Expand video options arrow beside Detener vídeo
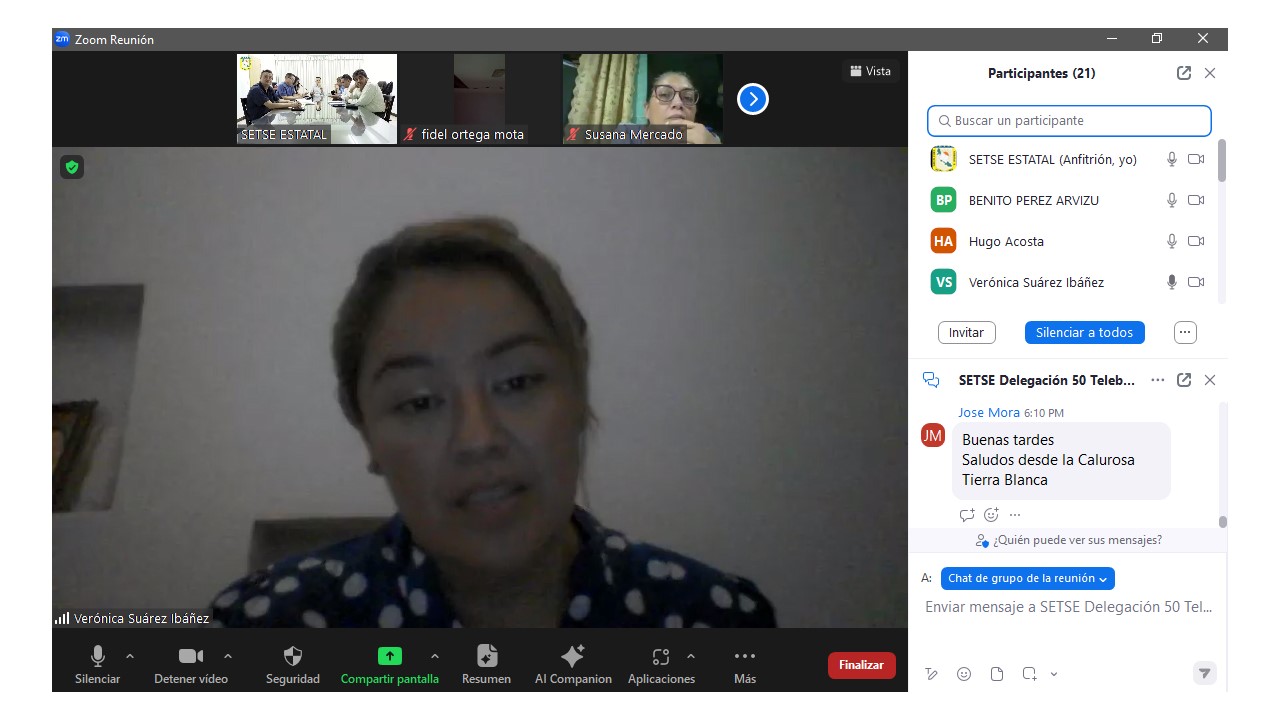This screenshot has height=720, width=1280. pos(228,656)
